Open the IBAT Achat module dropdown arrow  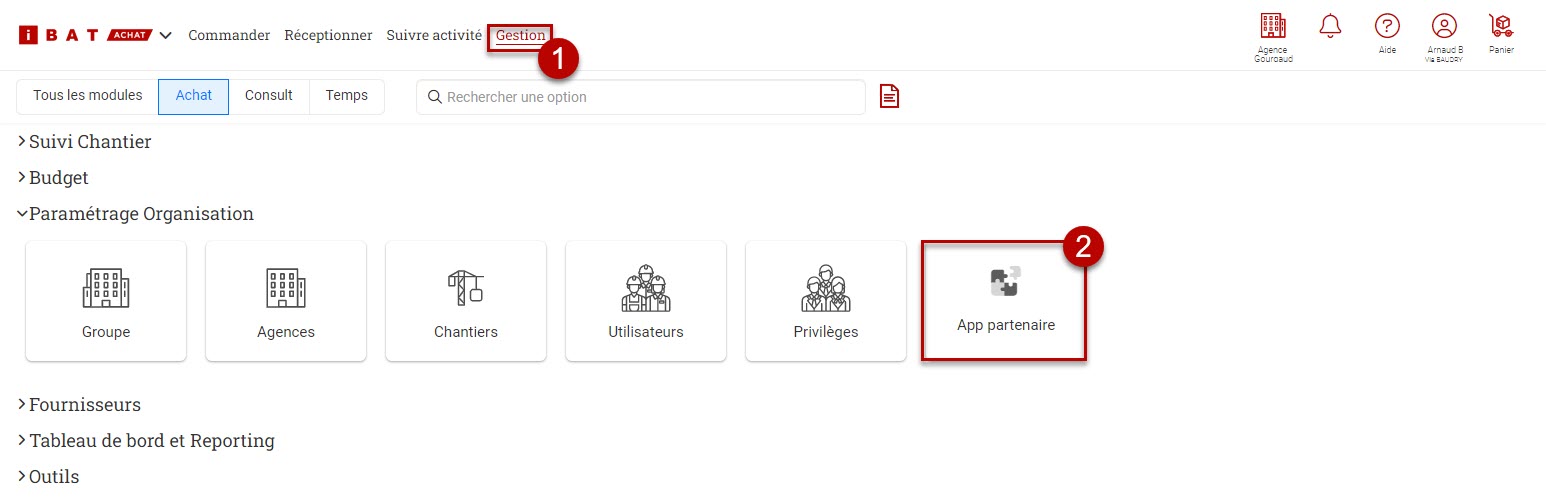point(166,36)
